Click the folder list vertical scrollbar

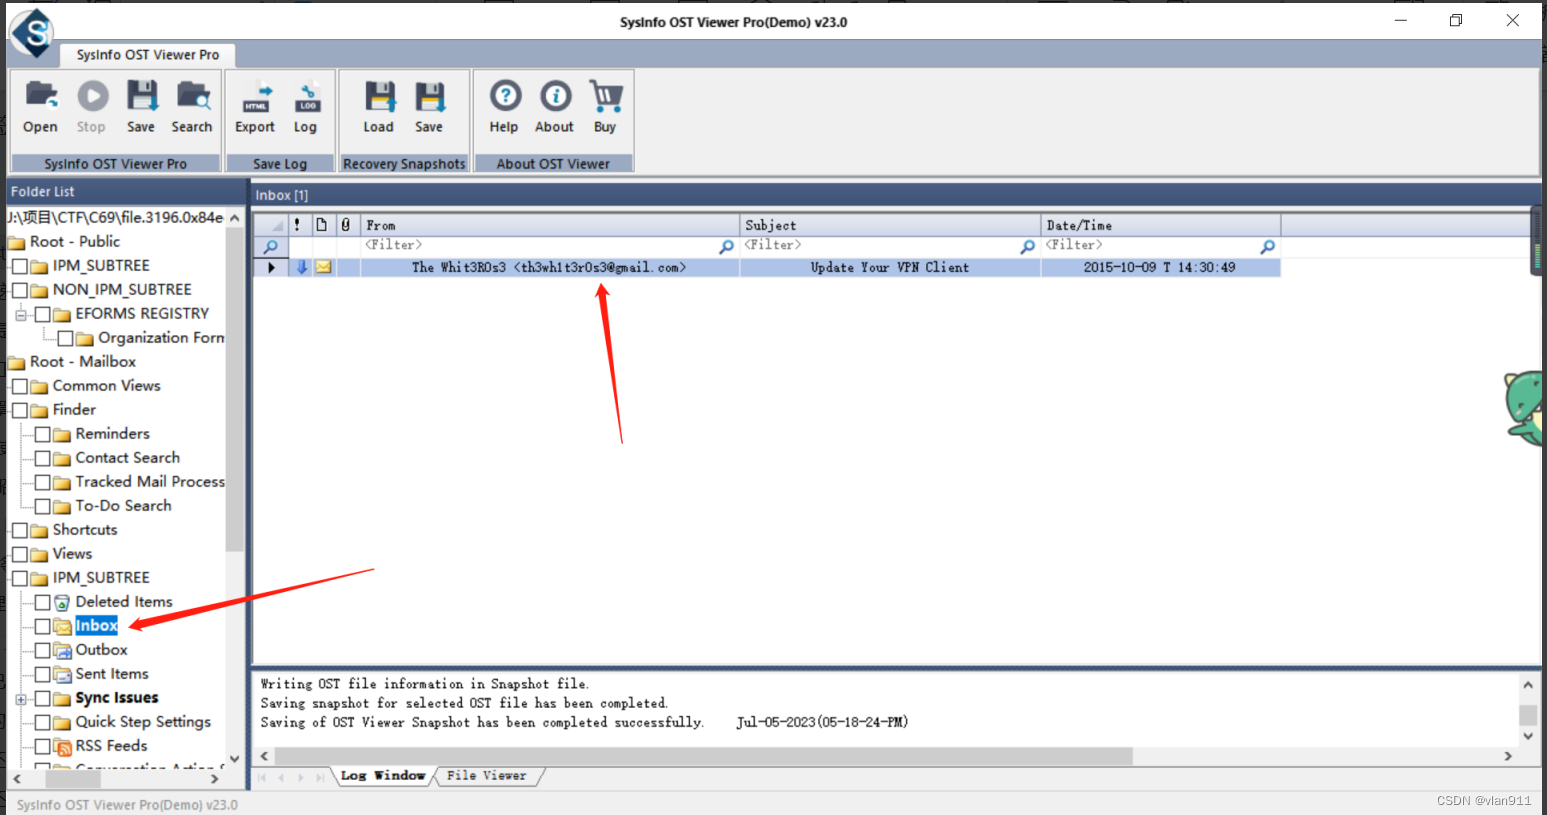coord(234,390)
